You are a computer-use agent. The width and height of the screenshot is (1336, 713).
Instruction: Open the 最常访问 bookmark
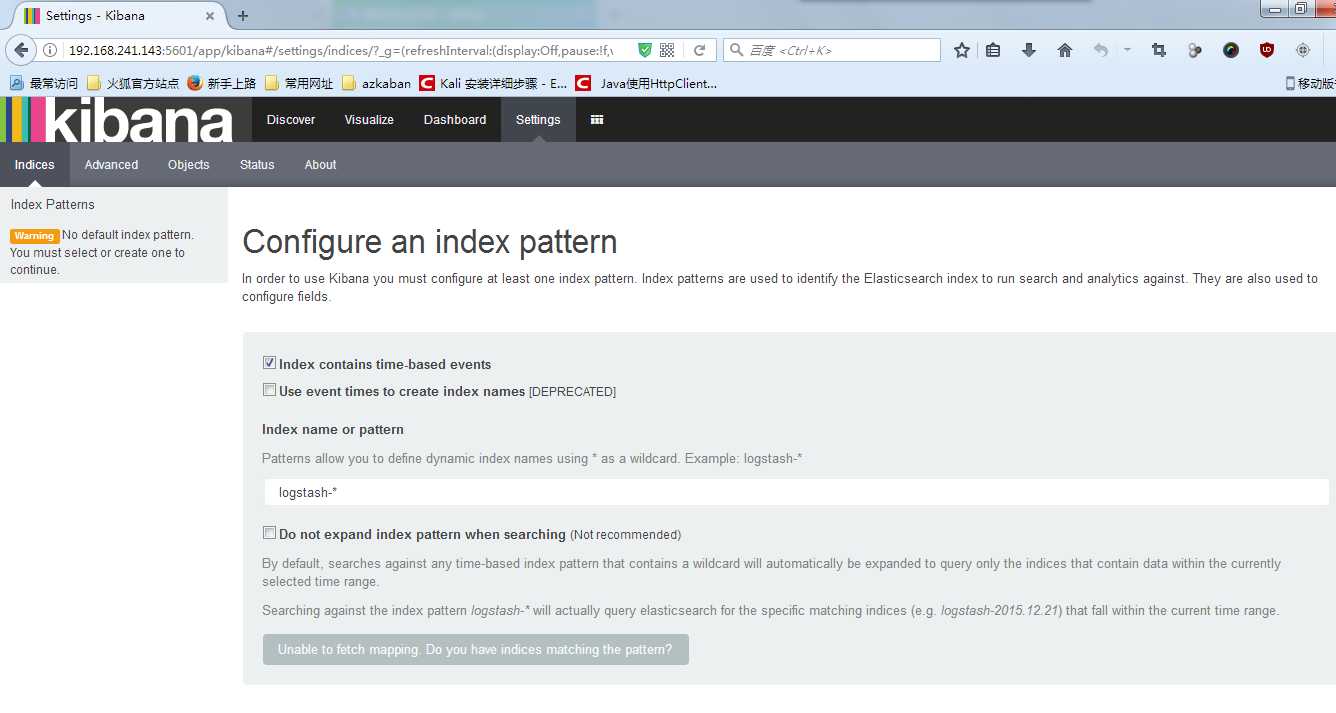coord(44,83)
